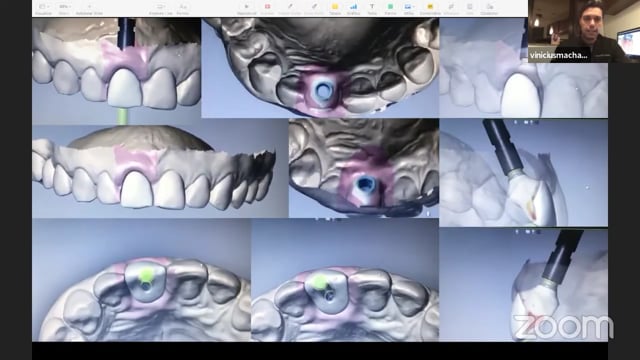Click the Reproduzir play icon in toolbar

(247, 7)
